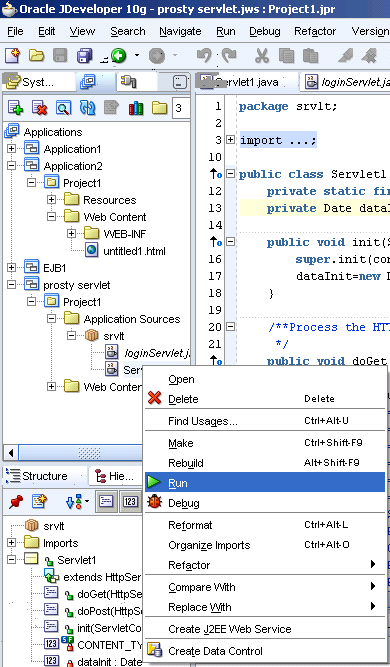
Task: Select loginServlet.java in the navigator tree
Action: click(x=157, y=353)
